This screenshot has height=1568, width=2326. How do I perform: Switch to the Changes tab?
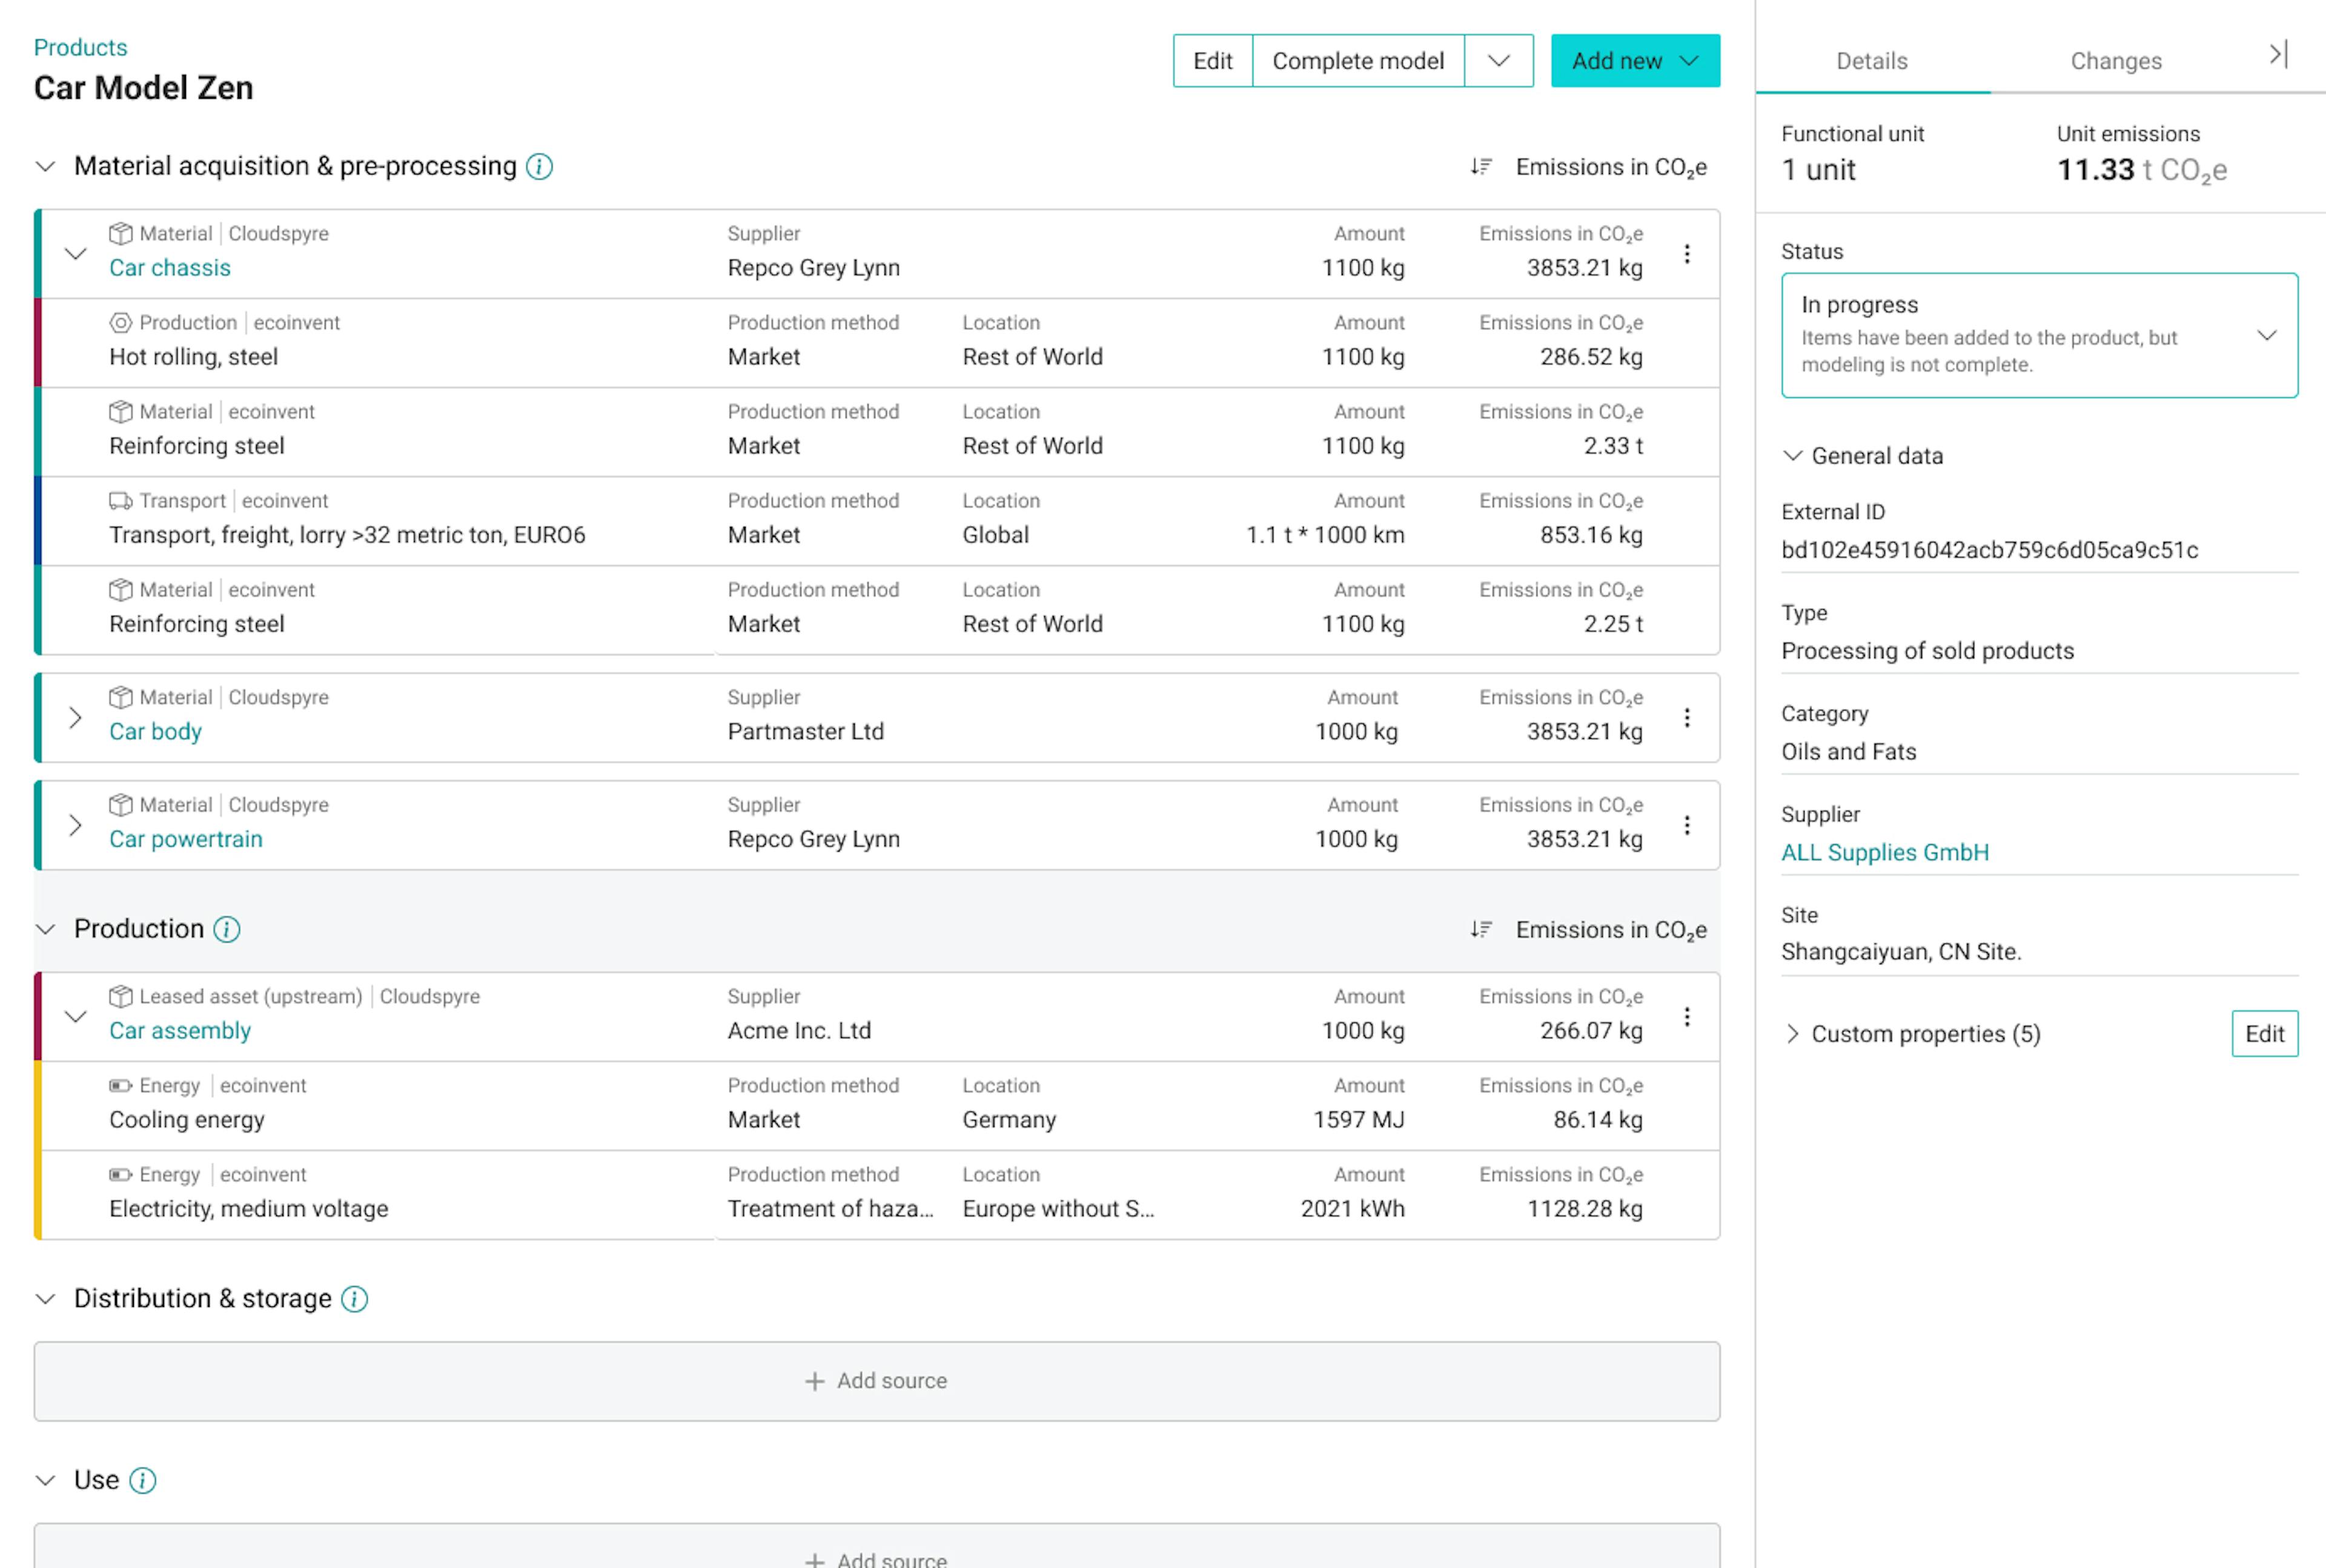tap(2115, 61)
